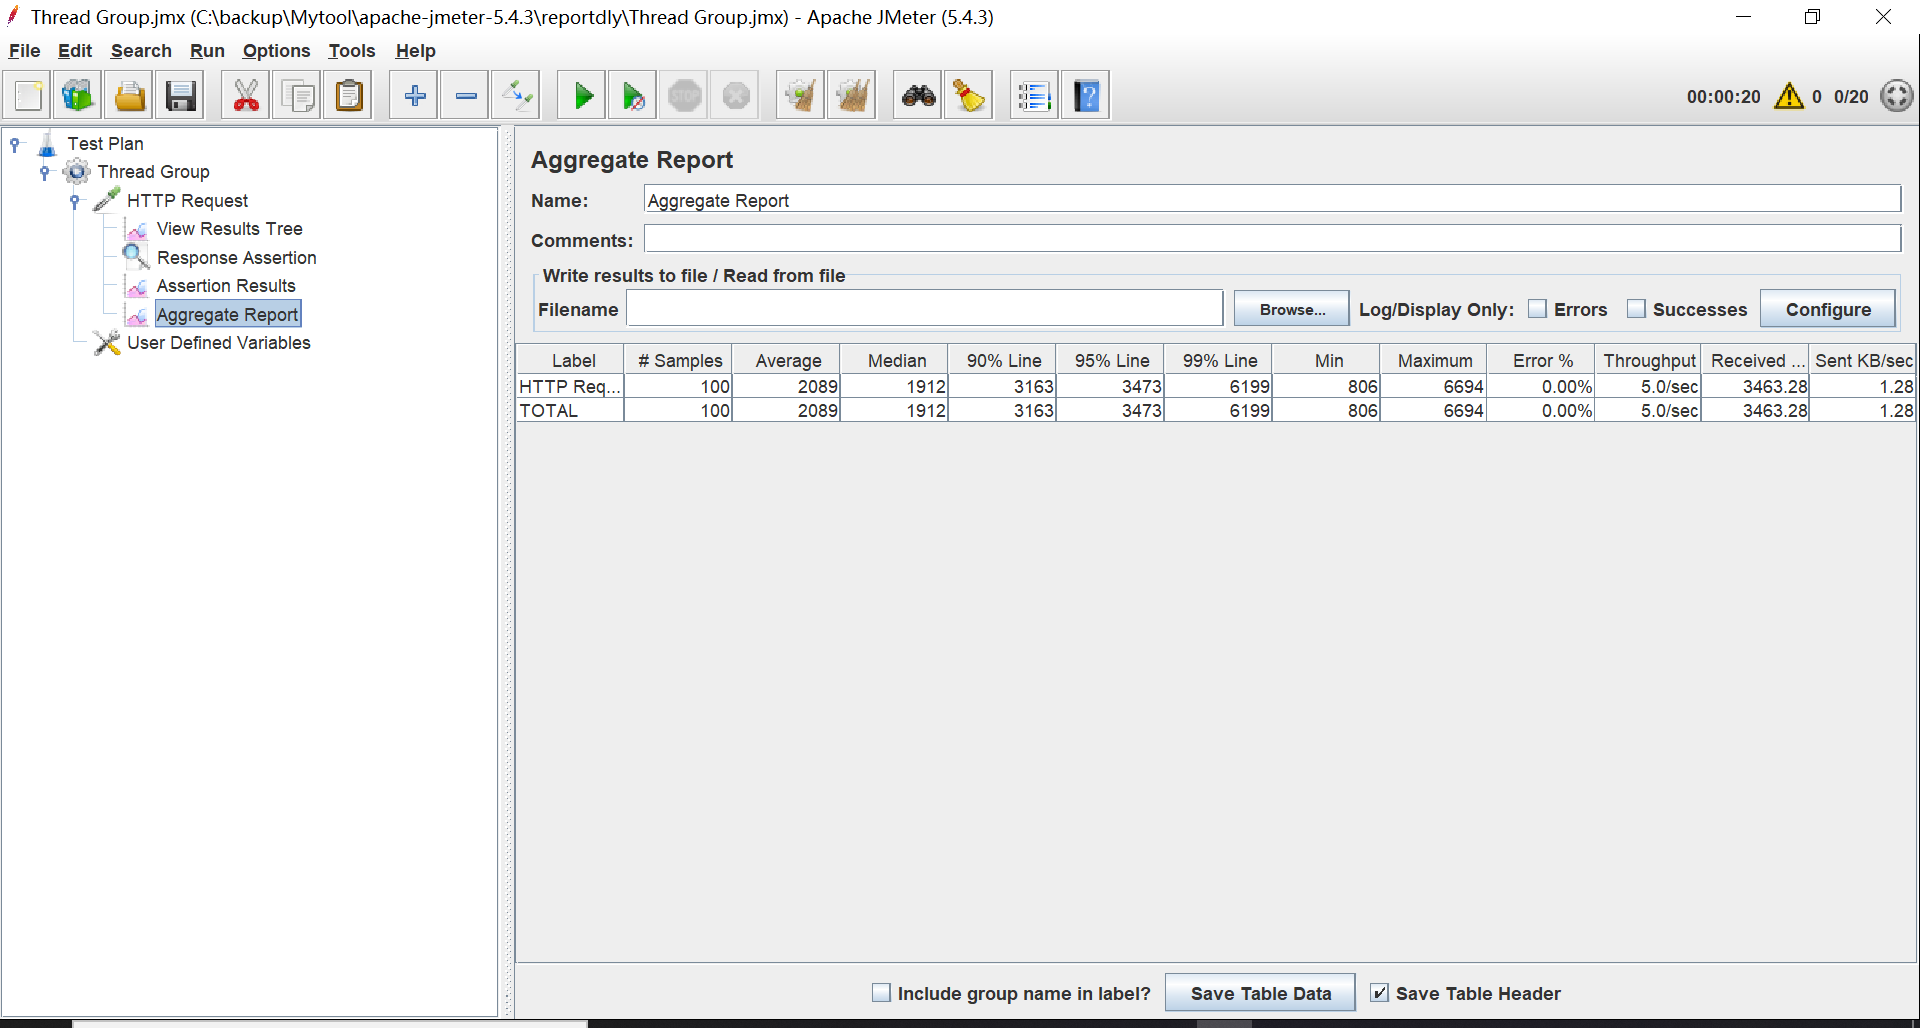Expand all nodes with plus icon
Viewport: 1920px width, 1028px height.
point(414,96)
